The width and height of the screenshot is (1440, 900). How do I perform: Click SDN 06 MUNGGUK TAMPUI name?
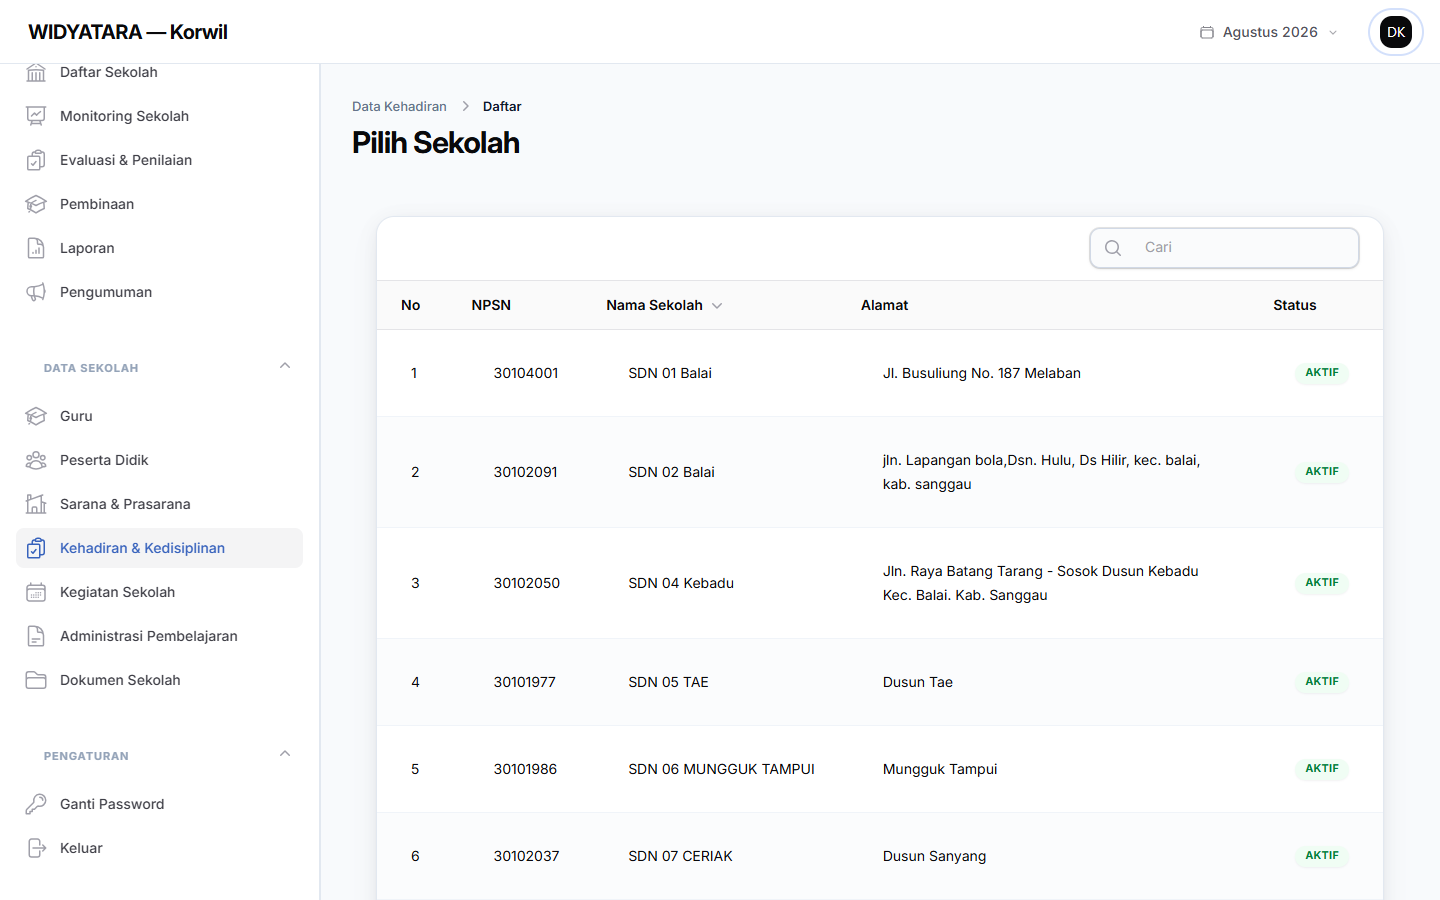click(721, 769)
